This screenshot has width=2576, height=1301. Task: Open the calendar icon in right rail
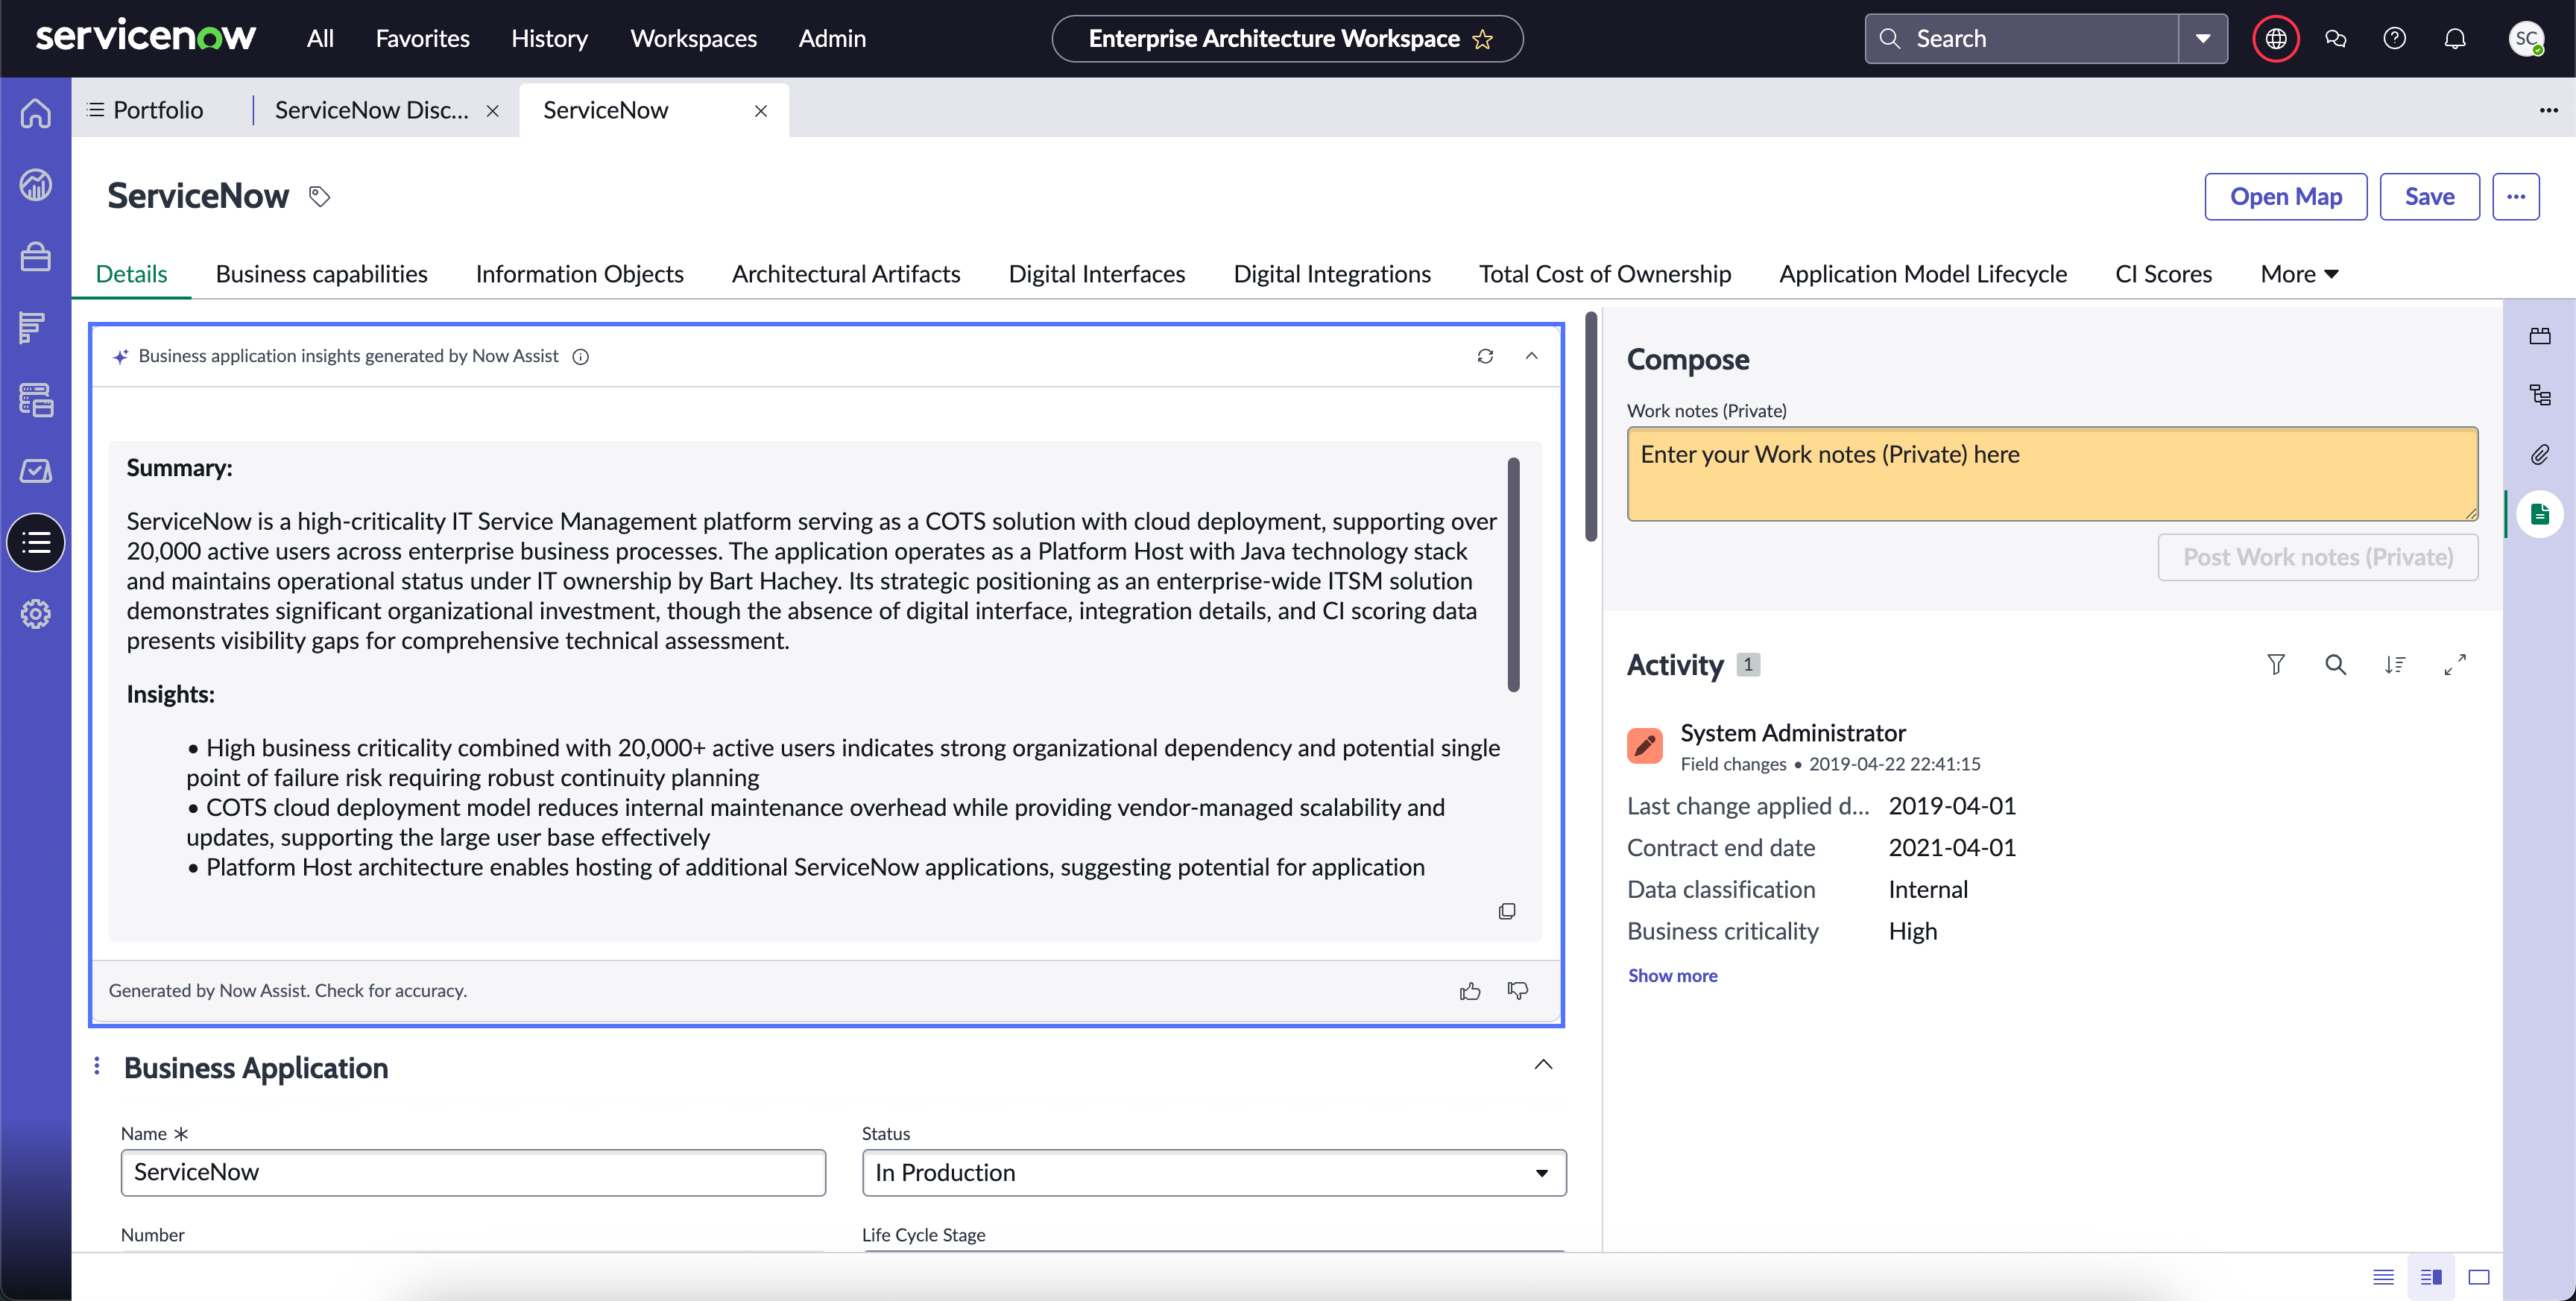[2540, 336]
